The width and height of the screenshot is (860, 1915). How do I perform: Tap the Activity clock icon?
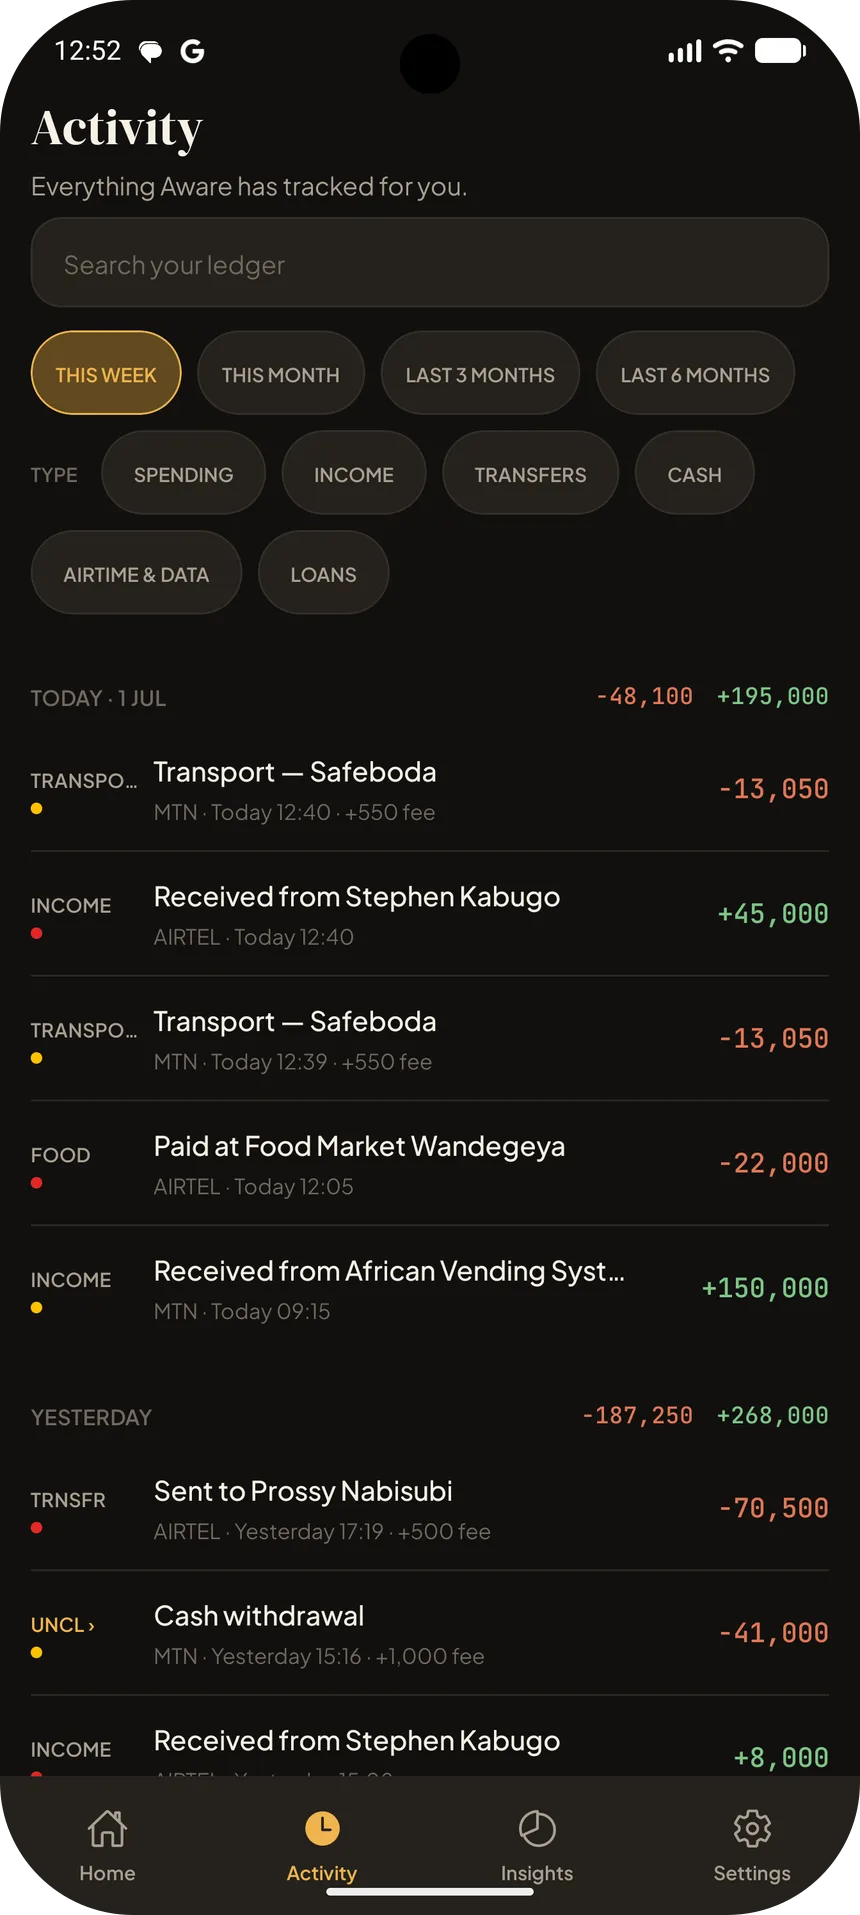(x=322, y=1828)
